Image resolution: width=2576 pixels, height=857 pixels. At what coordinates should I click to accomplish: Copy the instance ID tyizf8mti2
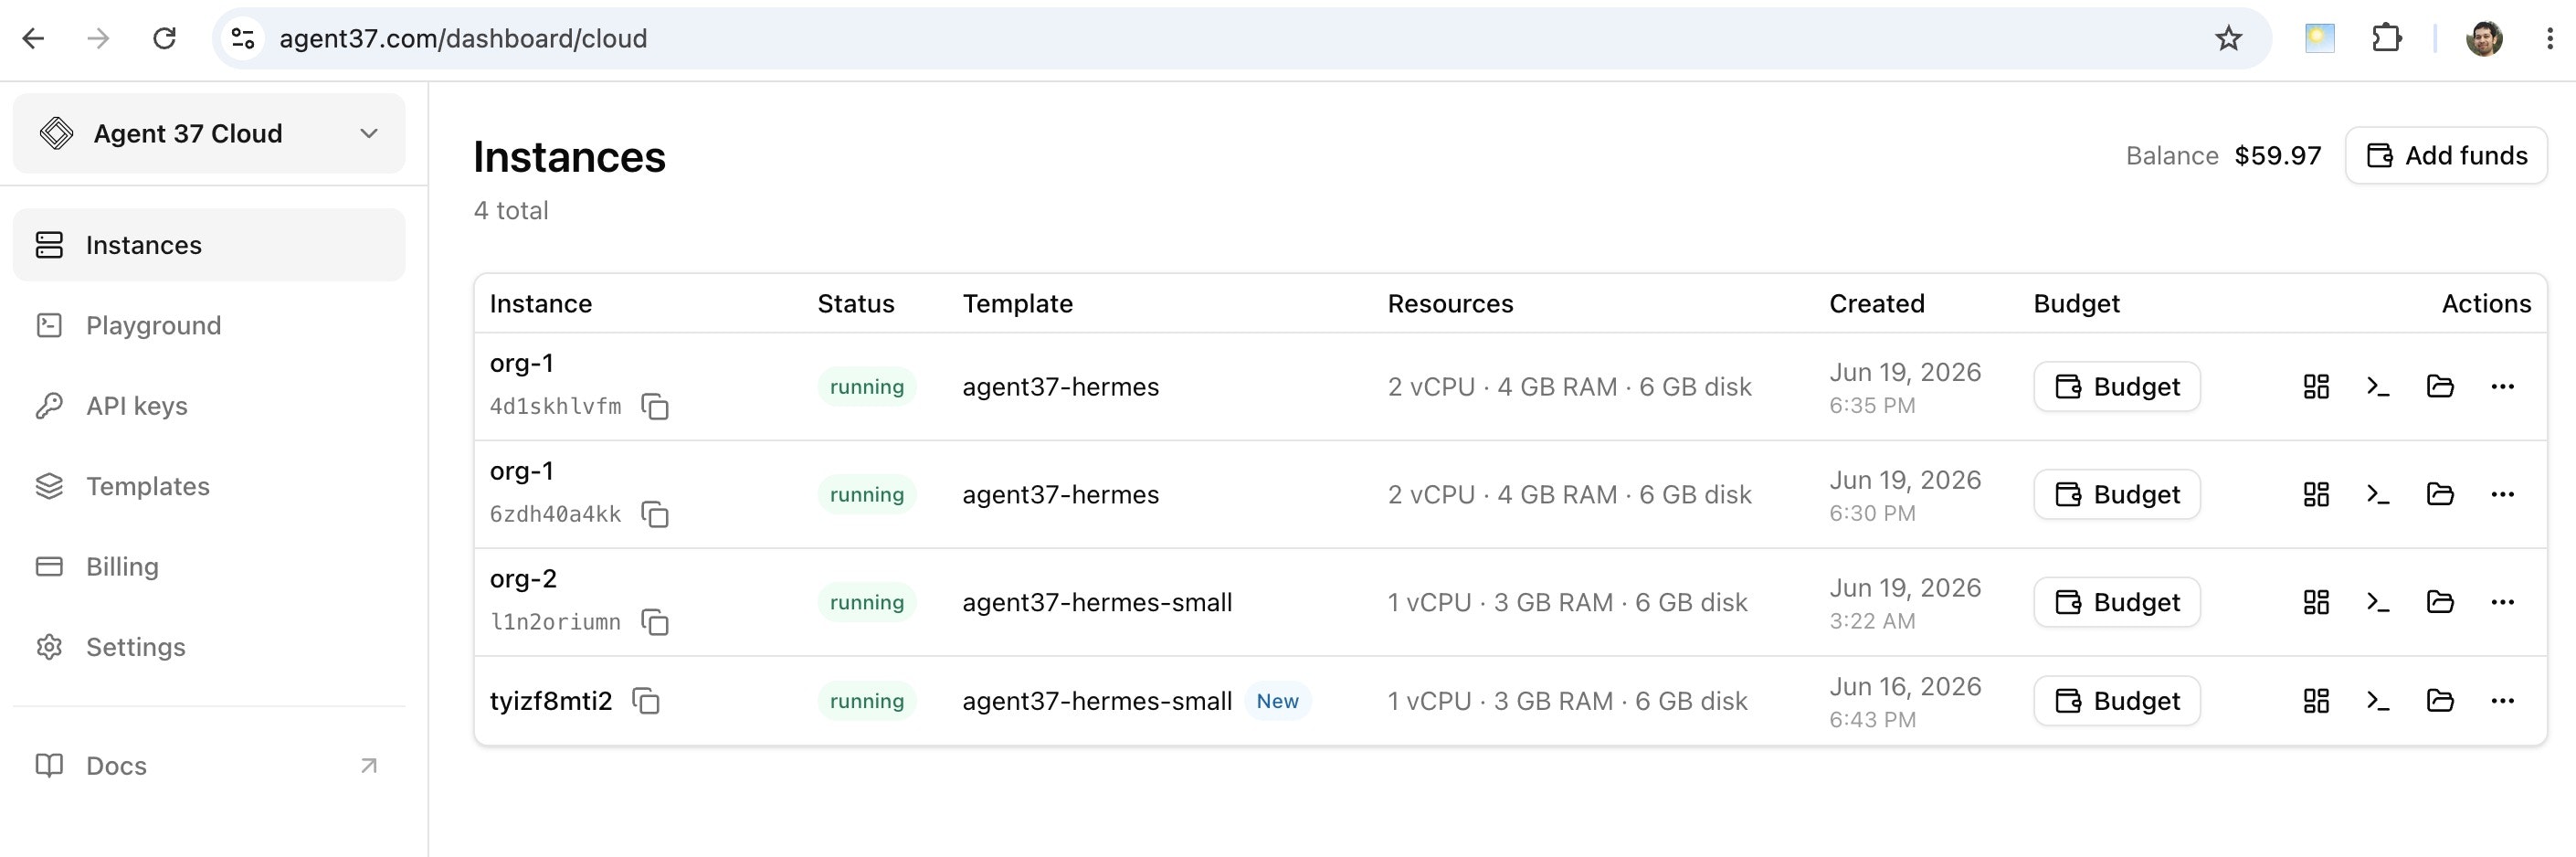point(646,701)
